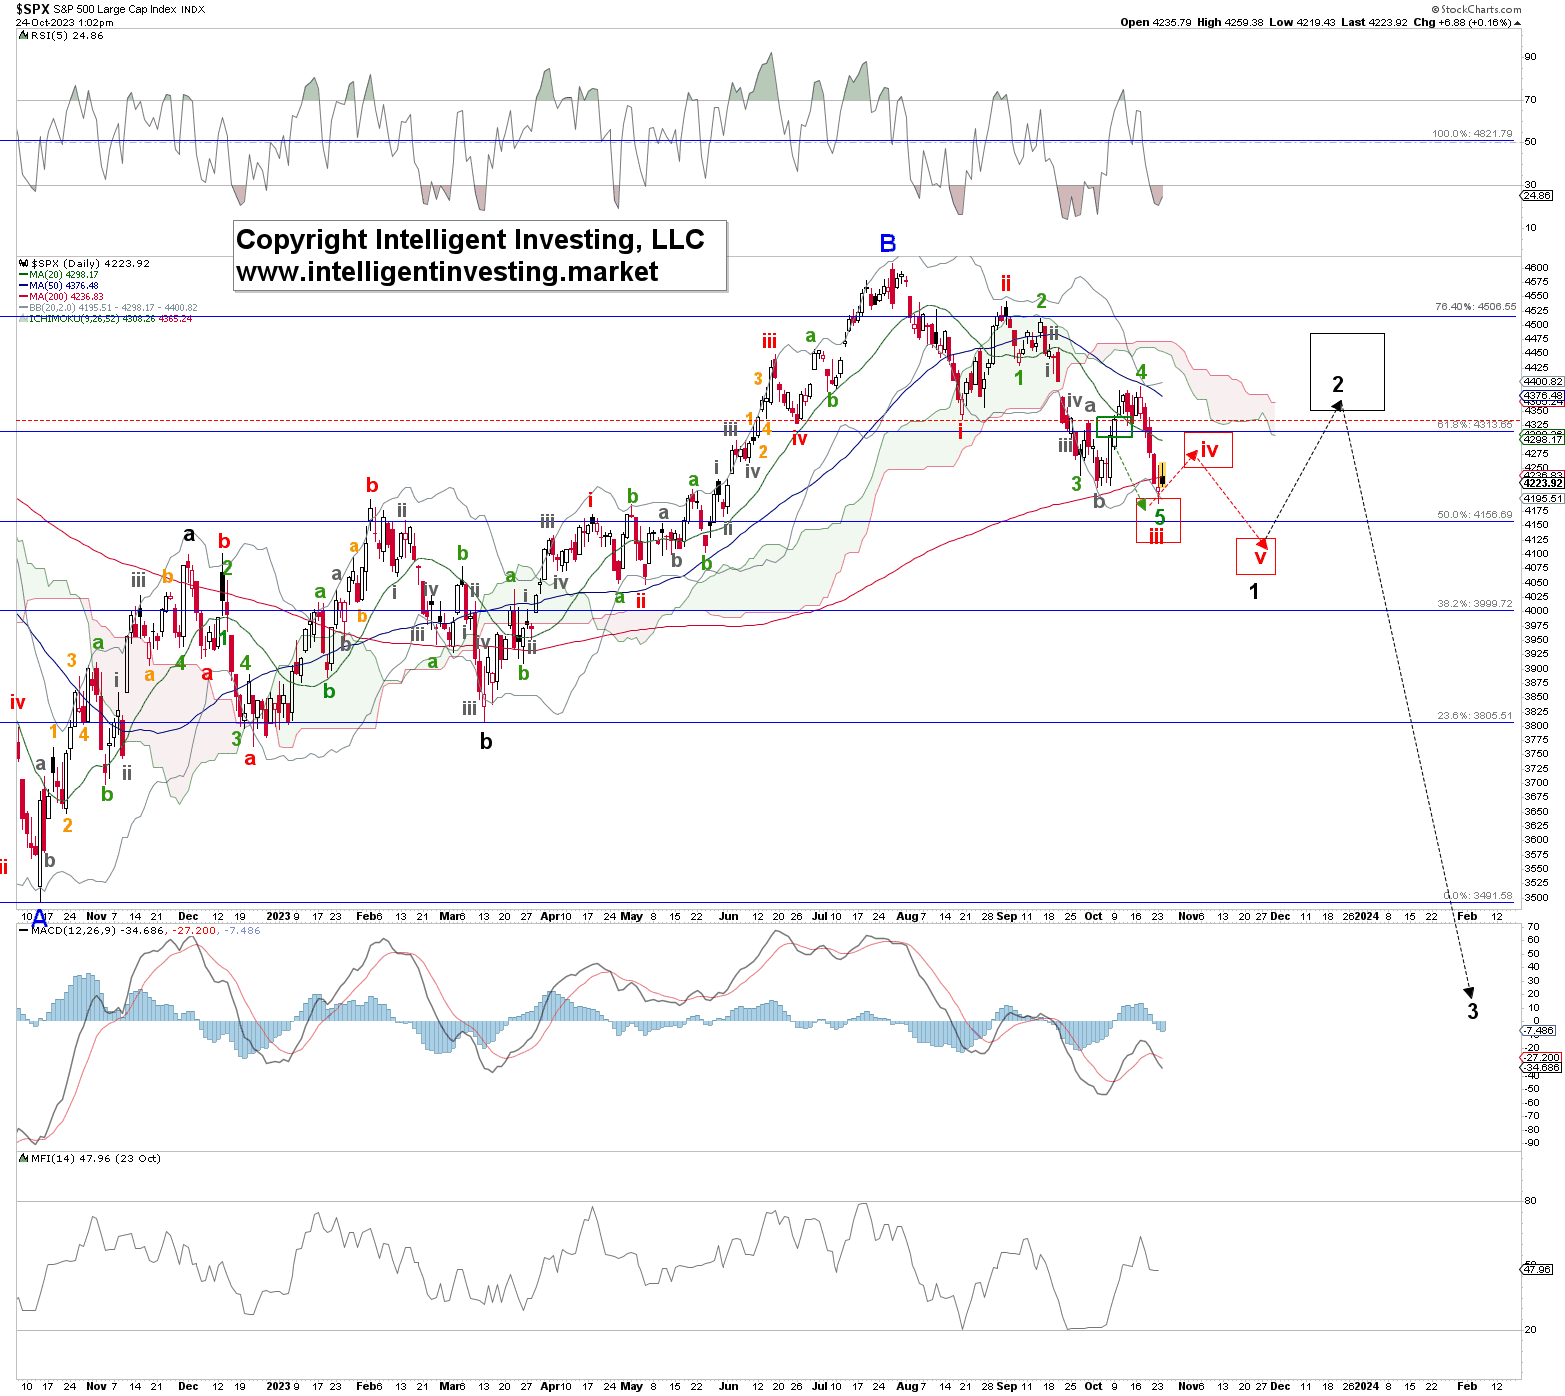Click the MA(200) 4236.83 legend text
The height and width of the screenshot is (1396, 1565).
pyautogui.click(x=66, y=297)
